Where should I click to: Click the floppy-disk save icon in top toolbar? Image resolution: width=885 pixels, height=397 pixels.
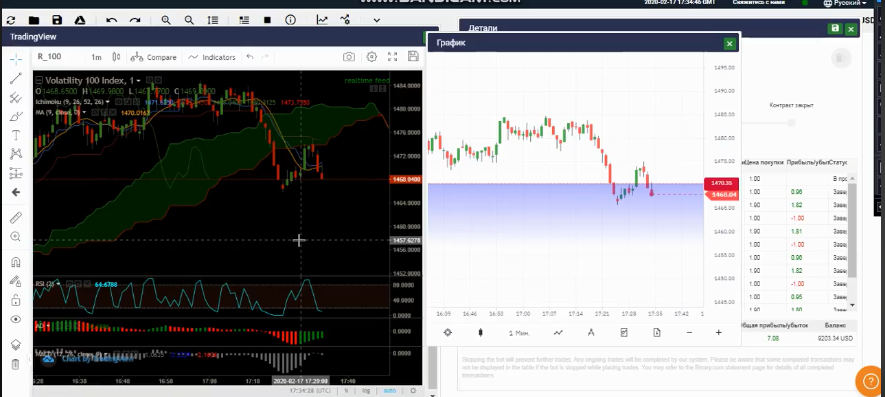click(x=57, y=20)
